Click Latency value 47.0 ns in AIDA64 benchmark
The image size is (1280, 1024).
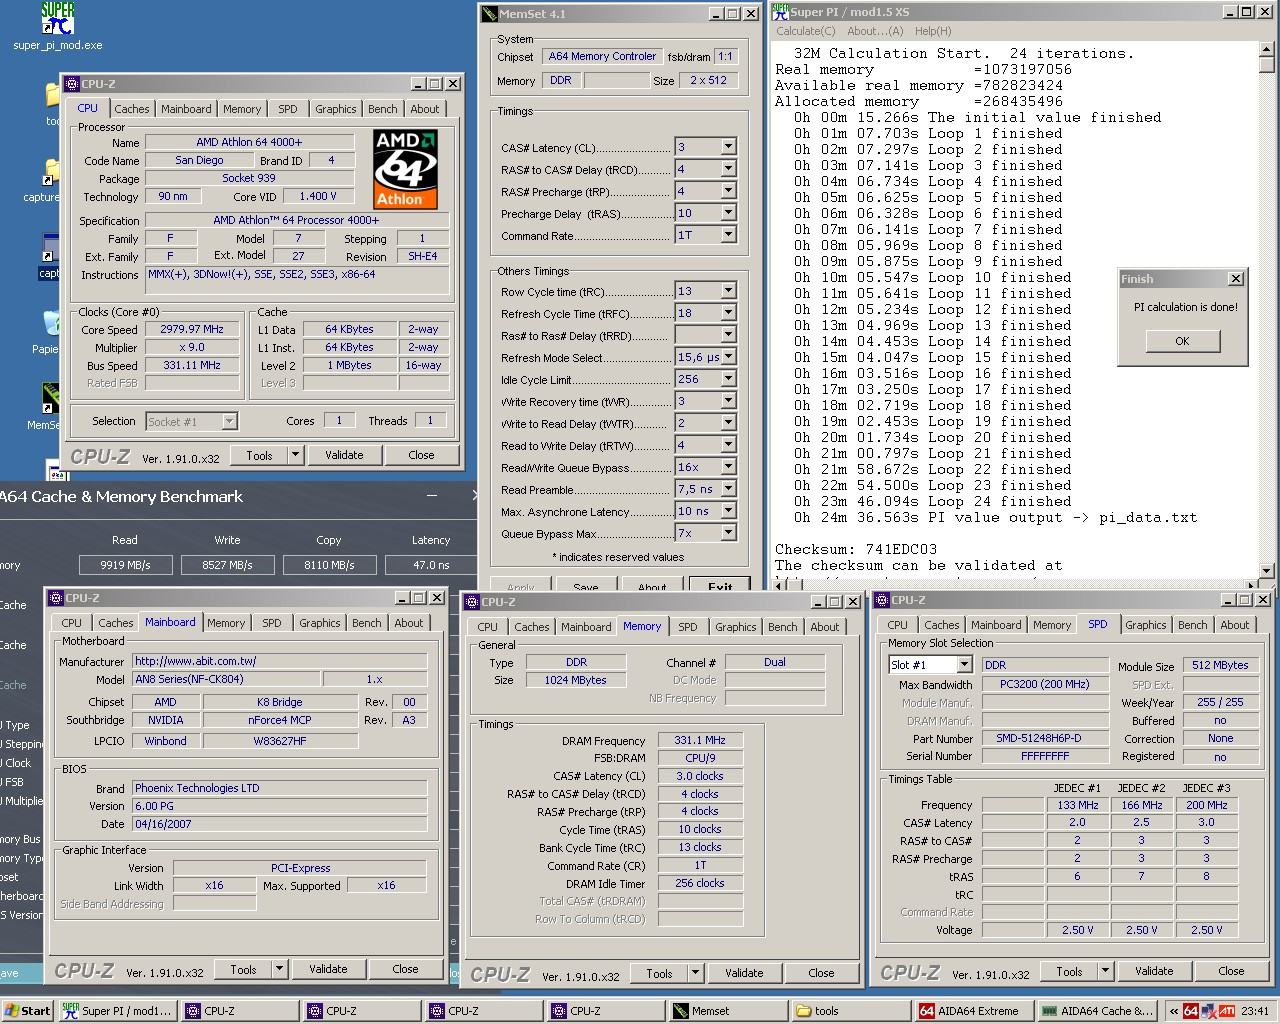[431, 565]
